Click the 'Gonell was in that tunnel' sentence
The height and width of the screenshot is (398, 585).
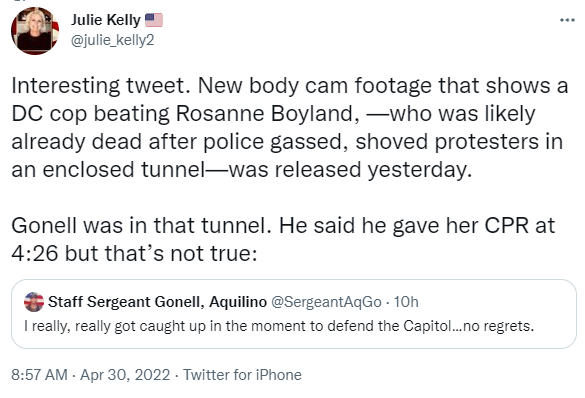(141, 226)
